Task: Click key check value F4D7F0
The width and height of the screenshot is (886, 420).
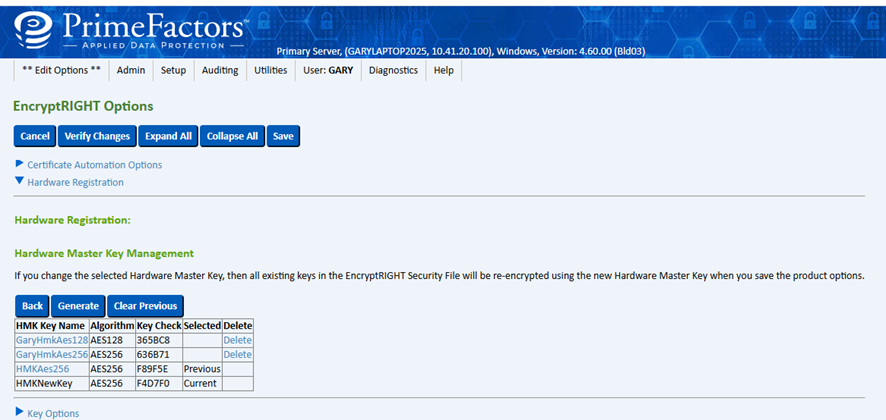Action: 159,383
